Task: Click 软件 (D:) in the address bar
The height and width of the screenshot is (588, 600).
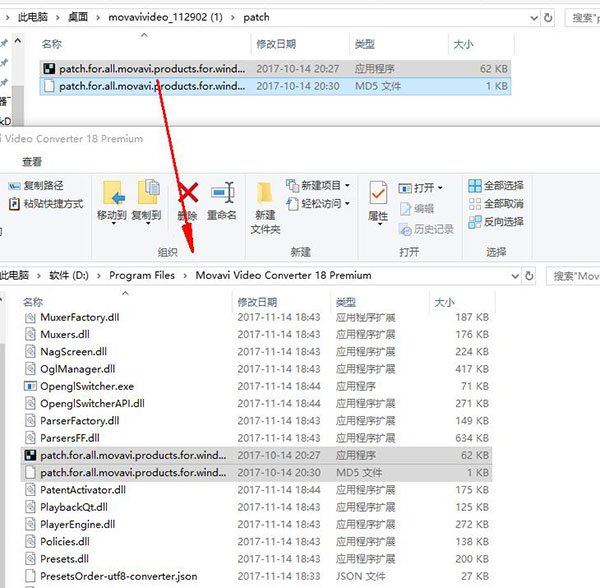Action: click(x=69, y=275)
